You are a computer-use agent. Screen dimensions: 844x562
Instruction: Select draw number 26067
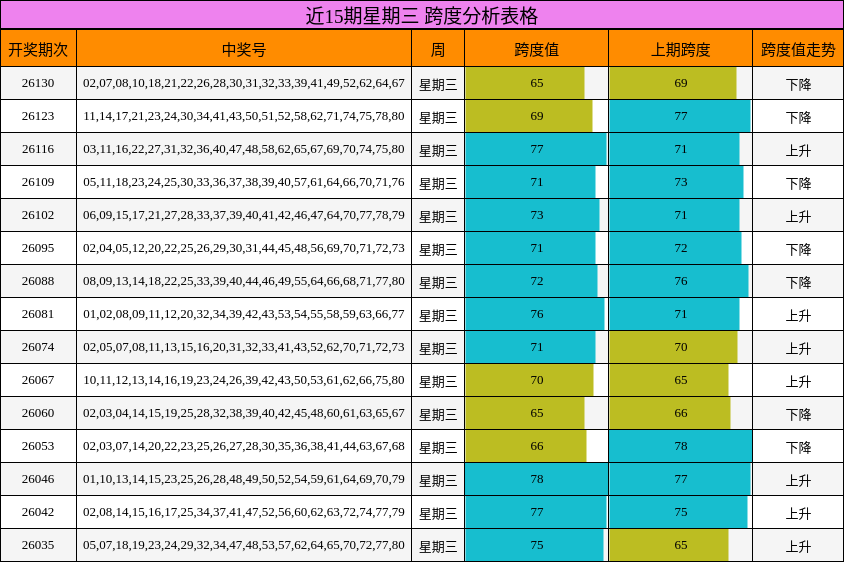[38, 380]
